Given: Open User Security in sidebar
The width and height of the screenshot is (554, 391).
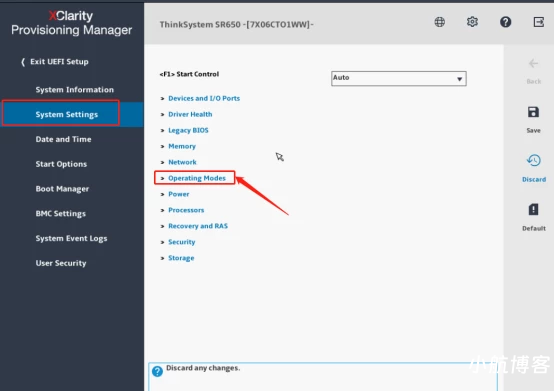Looking at the screenshot, I should [61, 263].
